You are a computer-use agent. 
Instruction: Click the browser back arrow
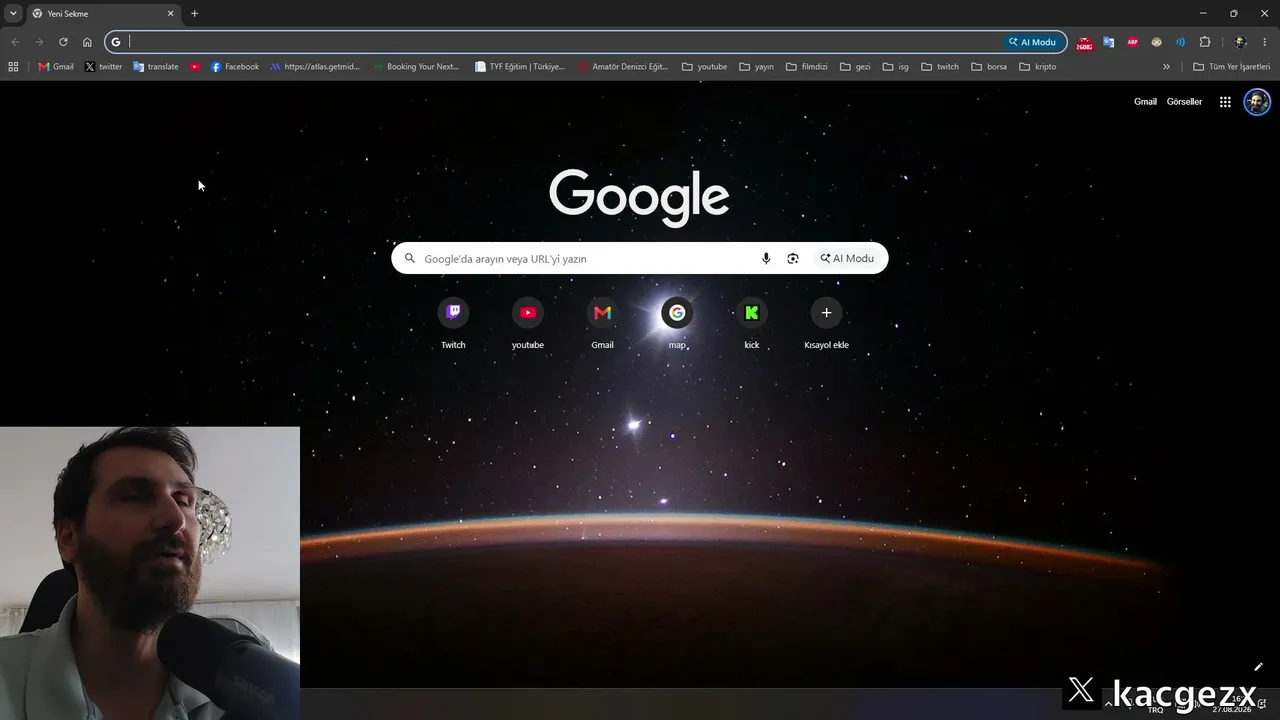click(15, 42)
